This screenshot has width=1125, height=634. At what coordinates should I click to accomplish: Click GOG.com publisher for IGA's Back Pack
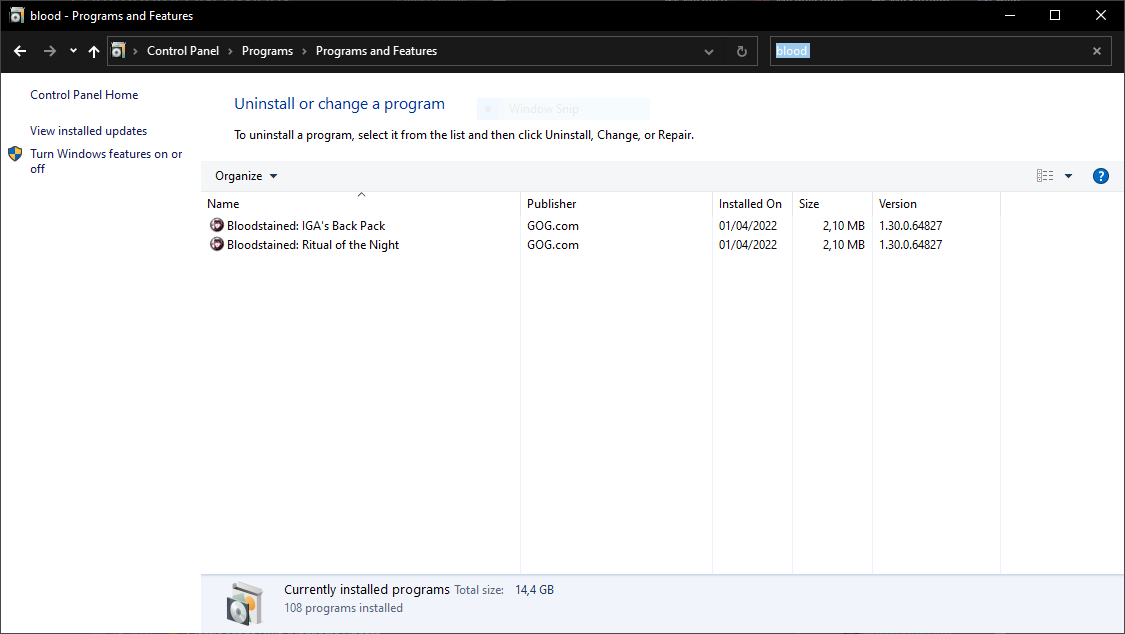click(552, 225)
